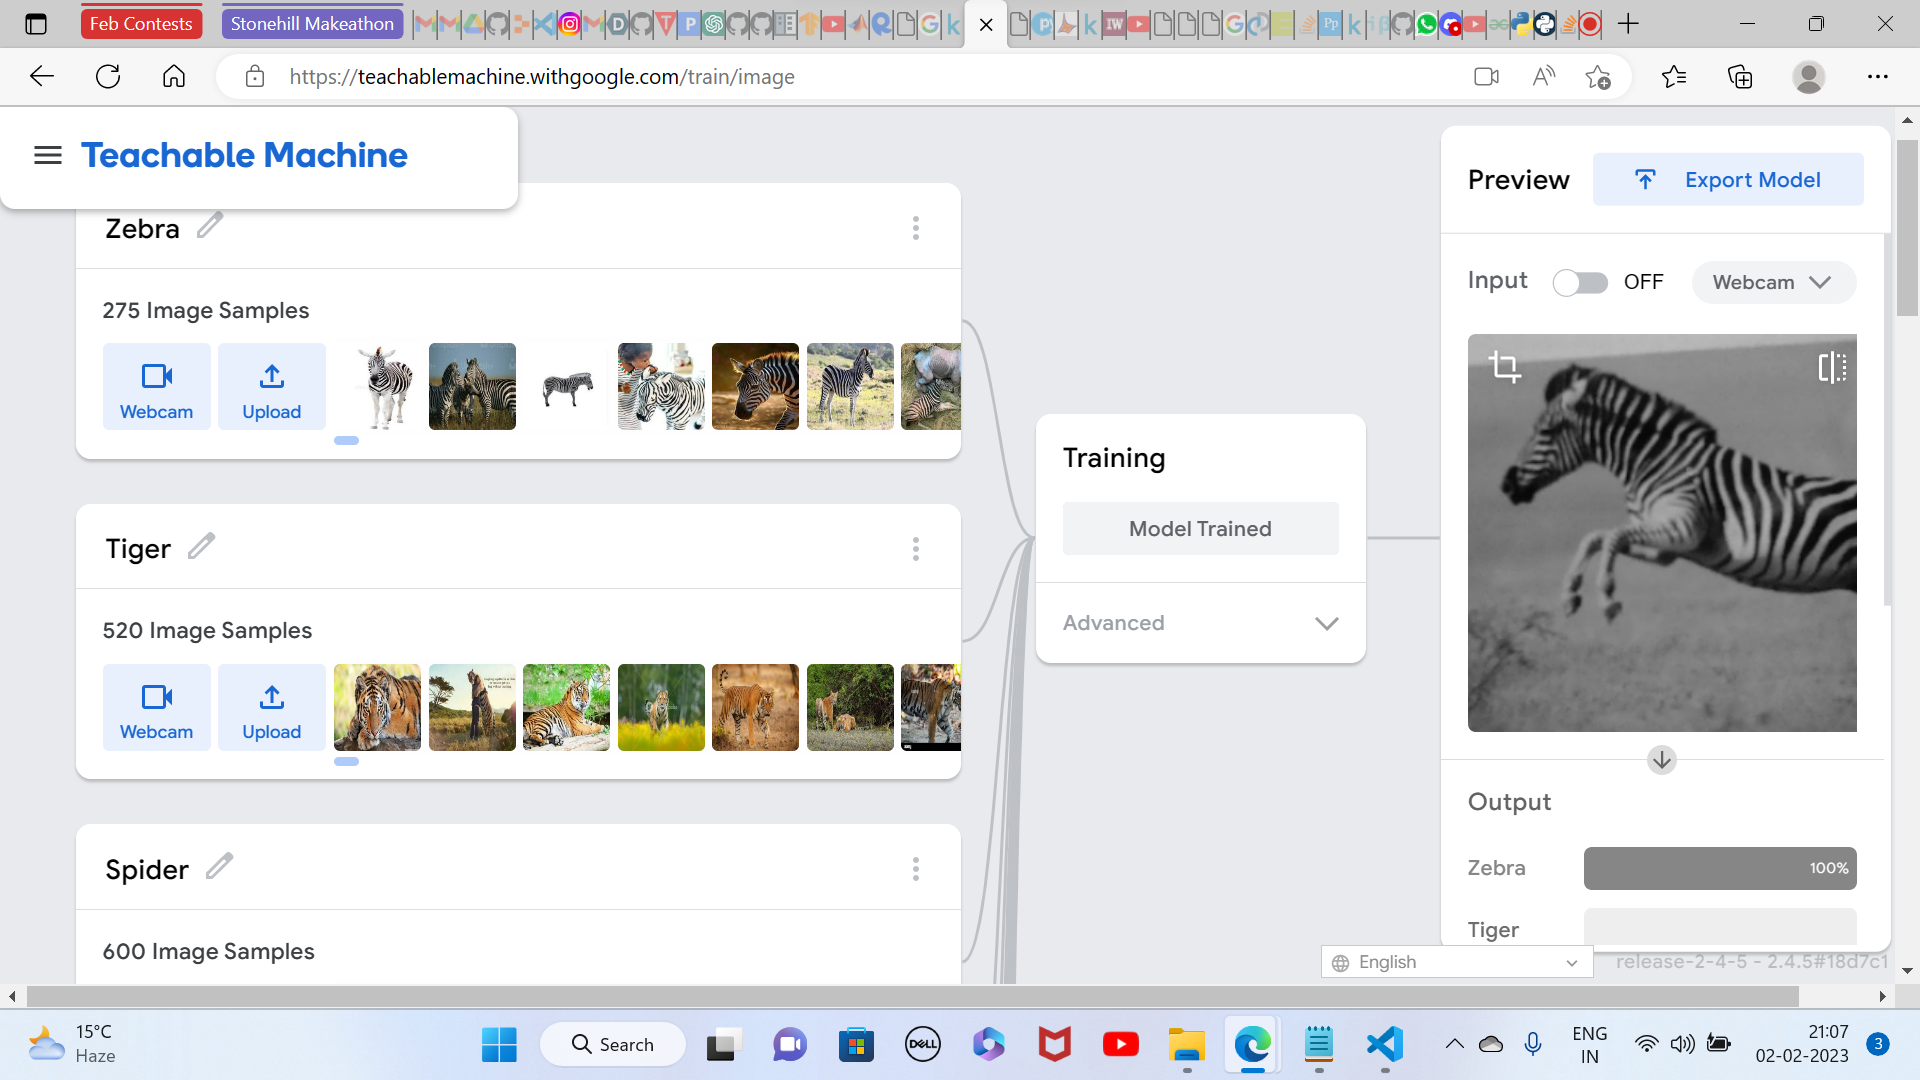Select the crop icon on preview image

[1504, 366]
